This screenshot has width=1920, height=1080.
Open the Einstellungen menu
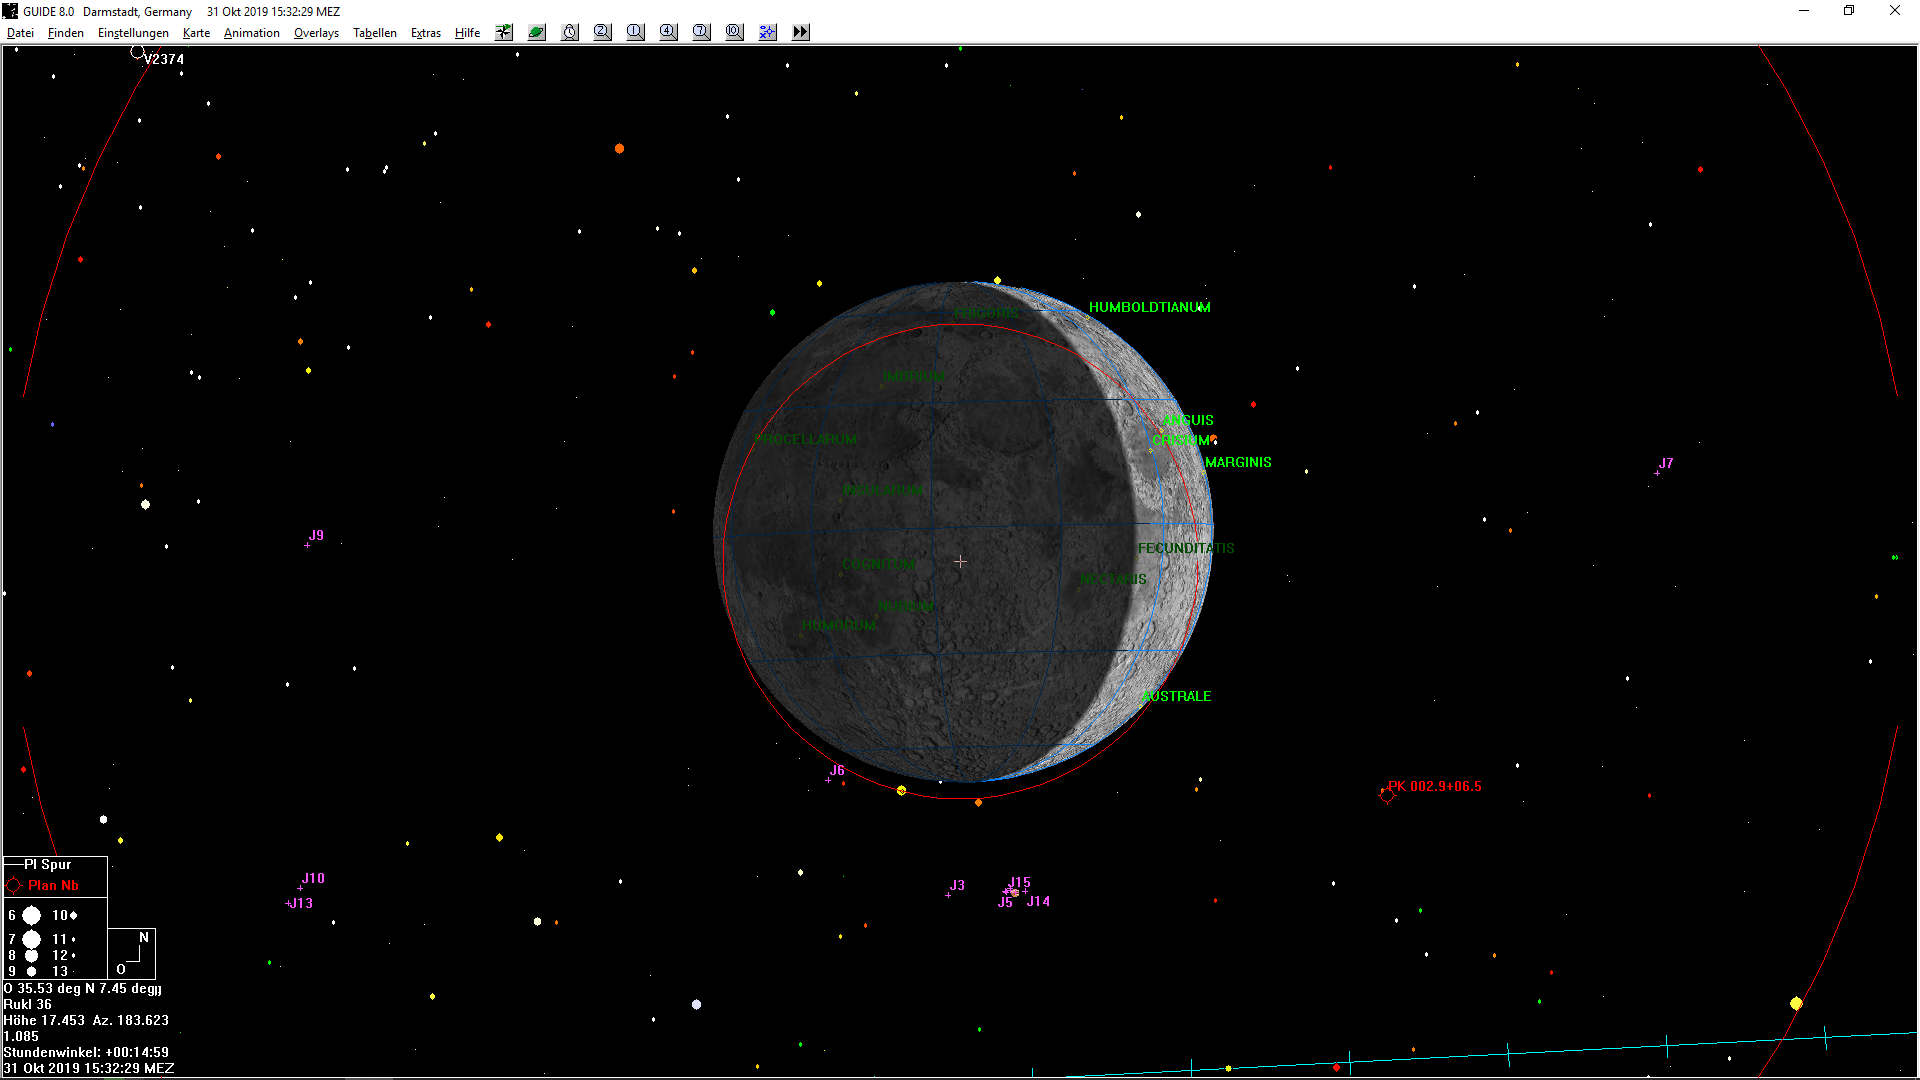(133, 33)
